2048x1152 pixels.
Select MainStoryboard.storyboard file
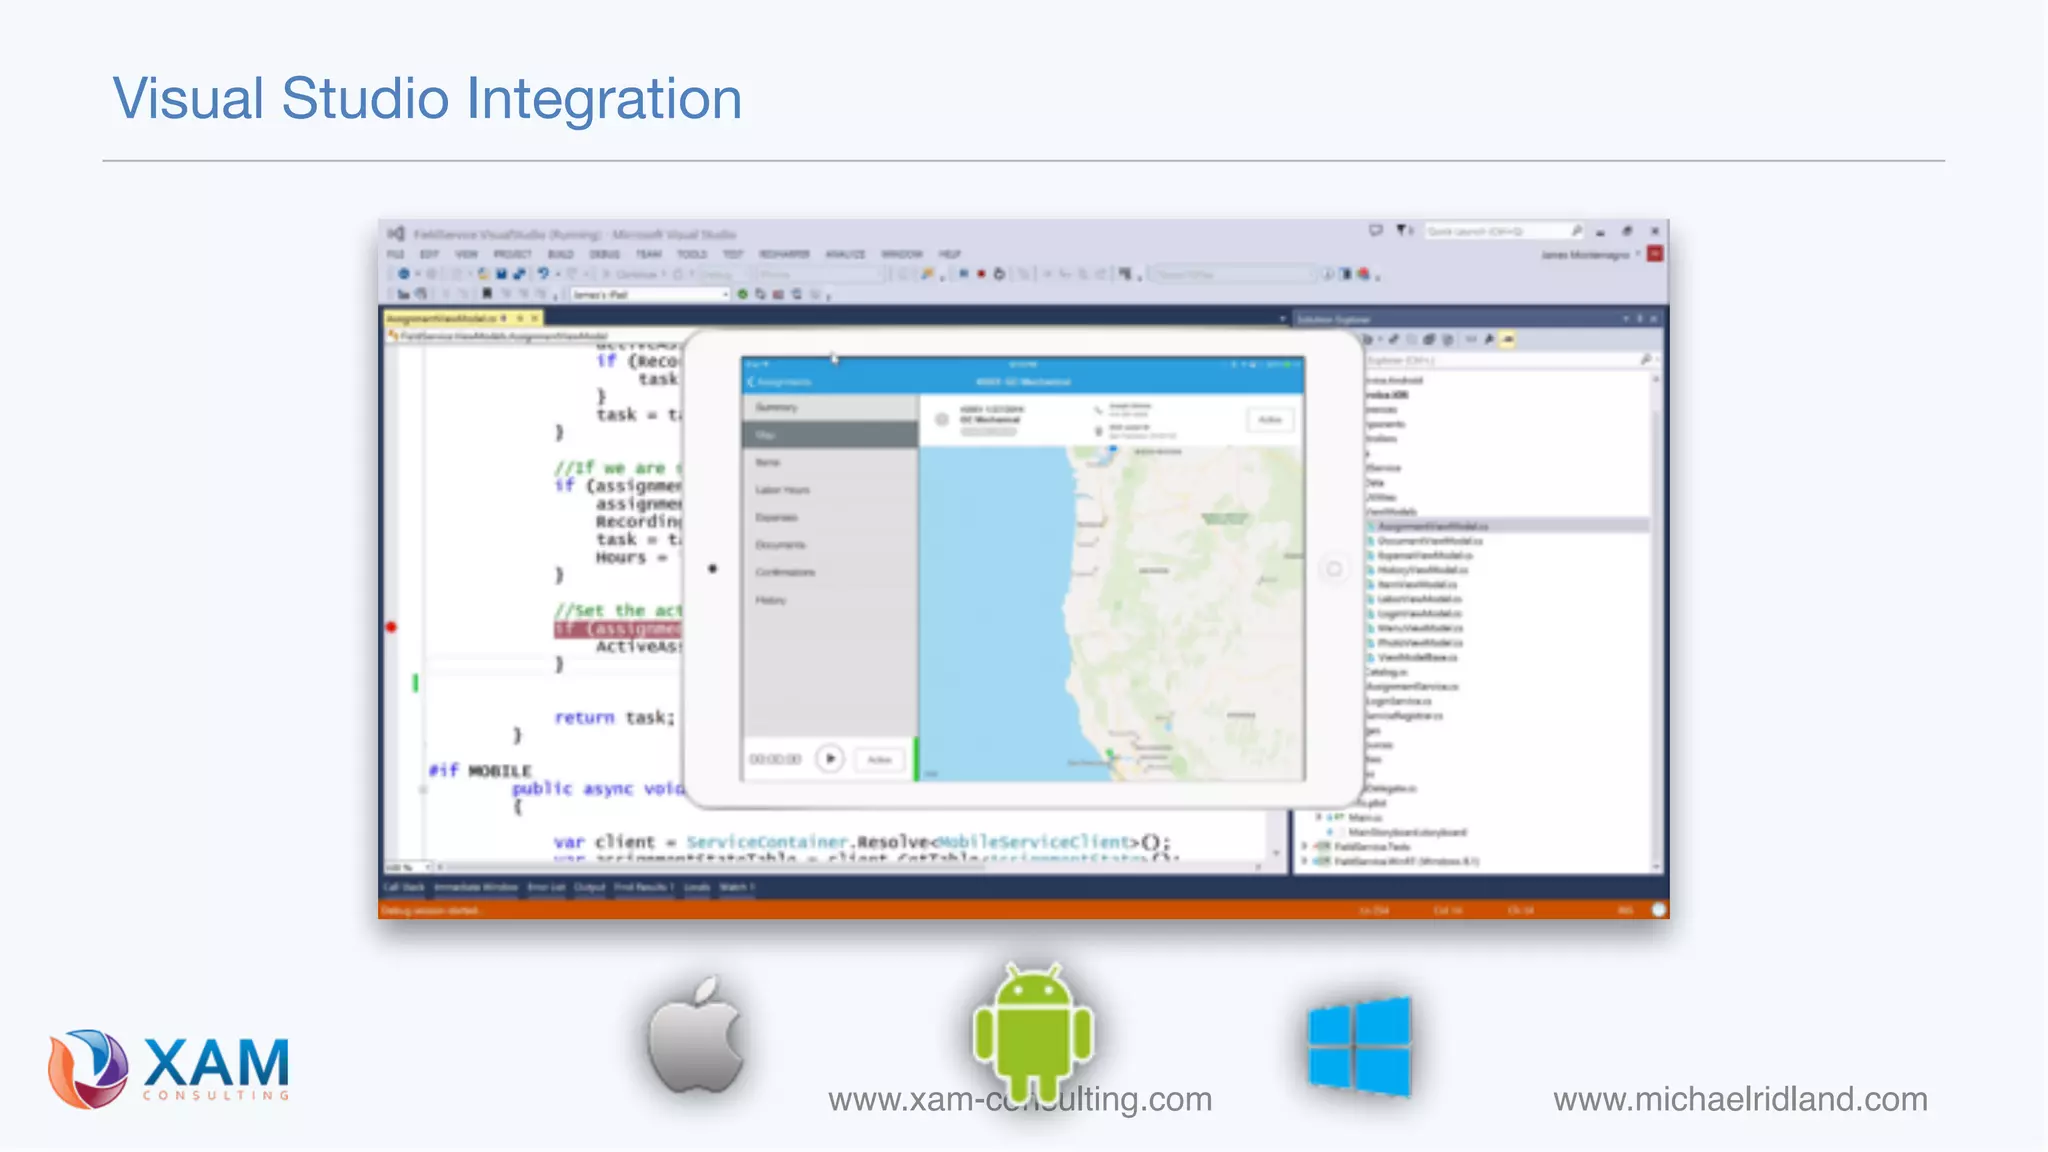1407,832
